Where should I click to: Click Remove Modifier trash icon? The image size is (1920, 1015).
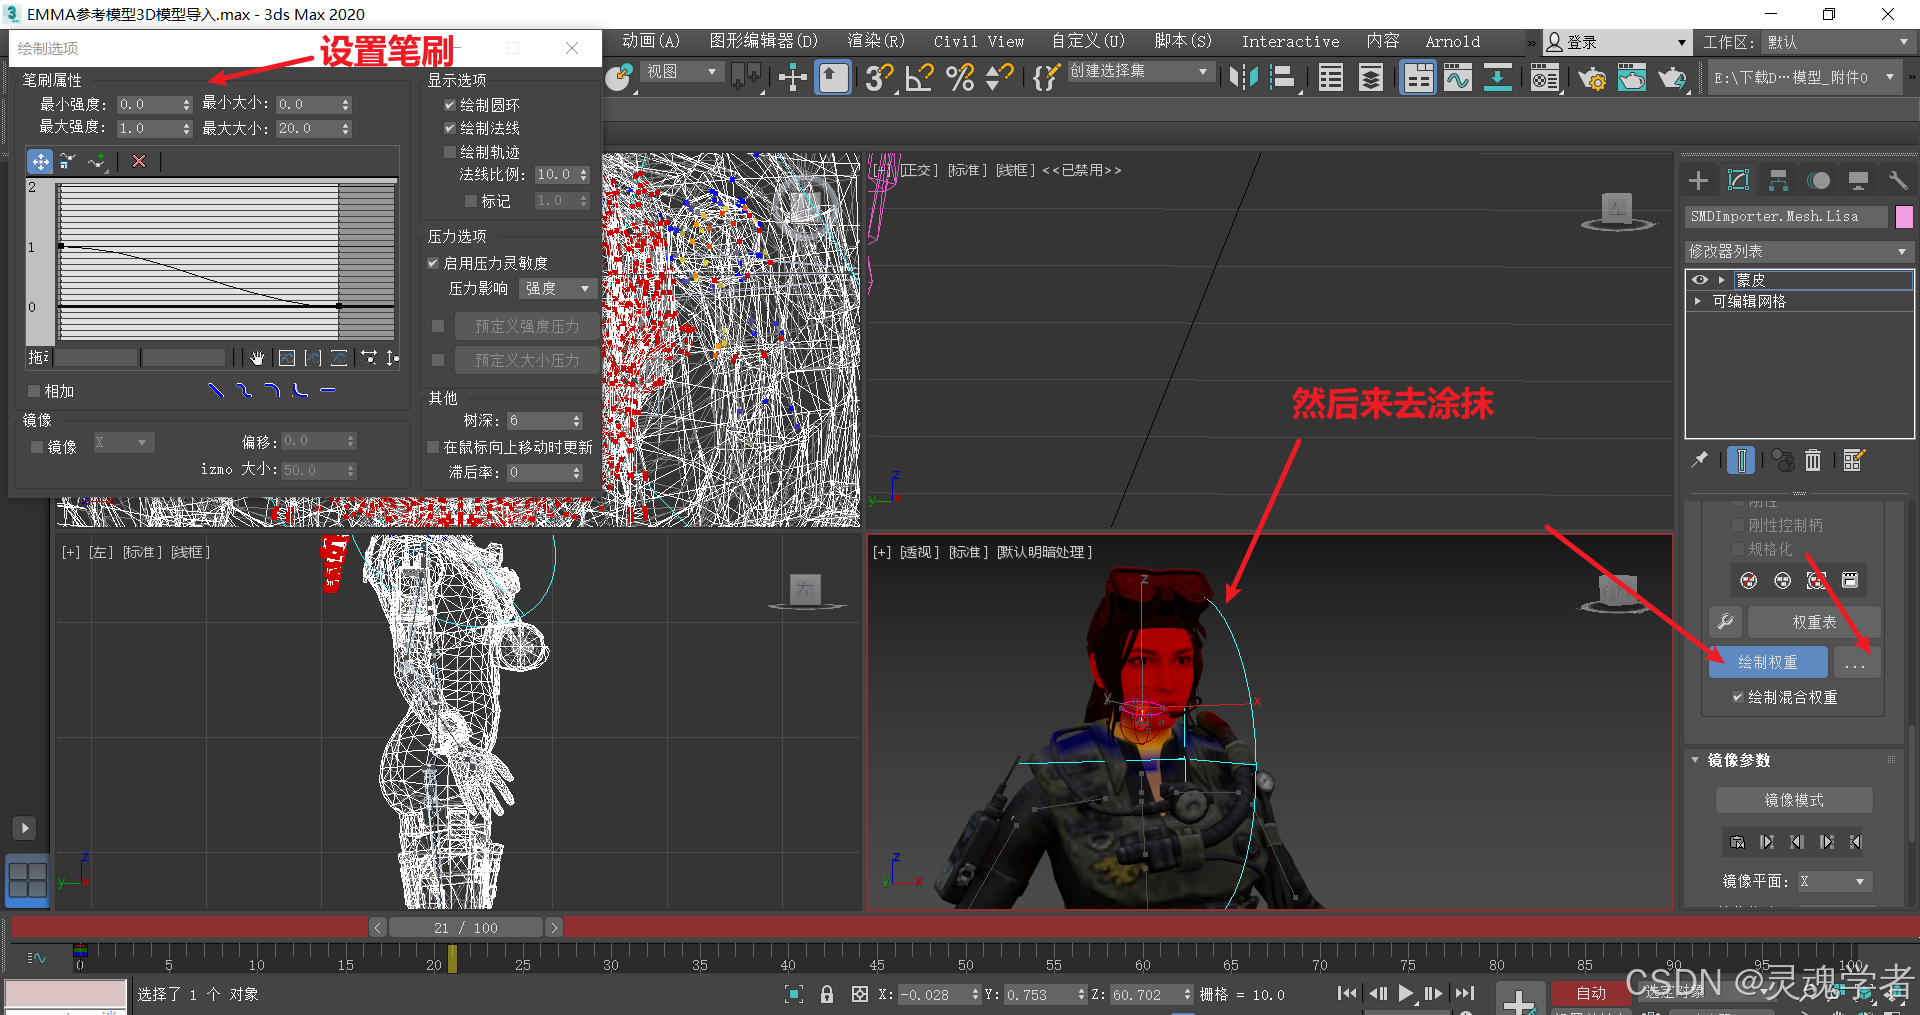point(1813,460)
